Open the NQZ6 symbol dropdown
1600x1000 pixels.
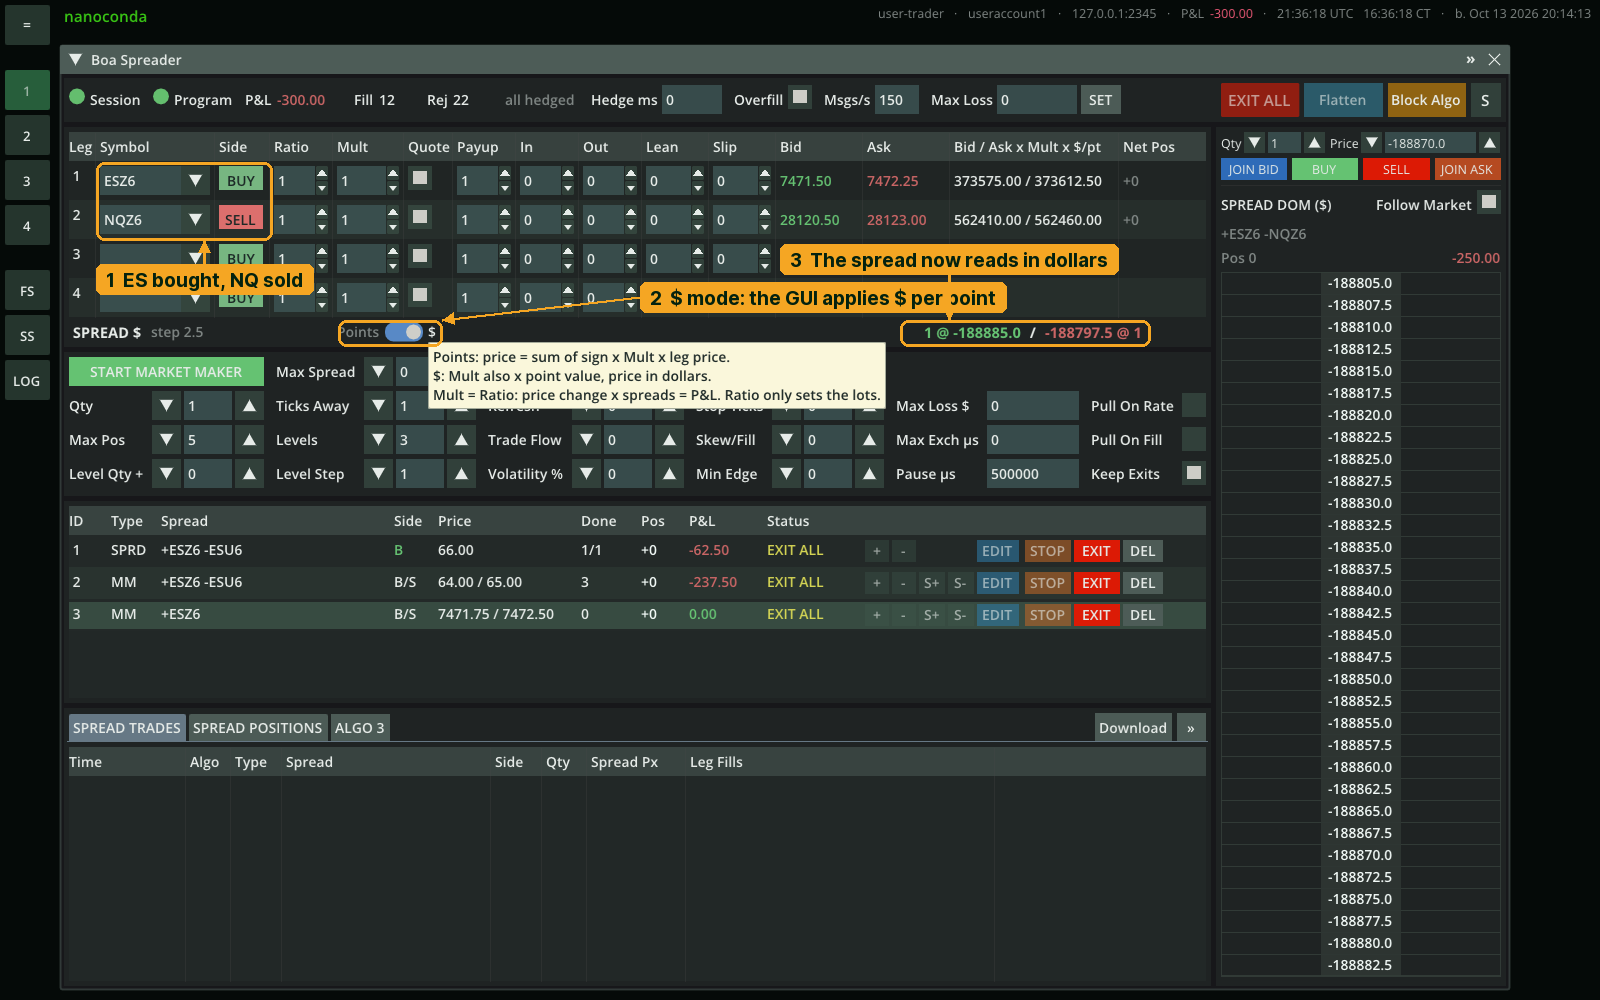pos(195,220)
